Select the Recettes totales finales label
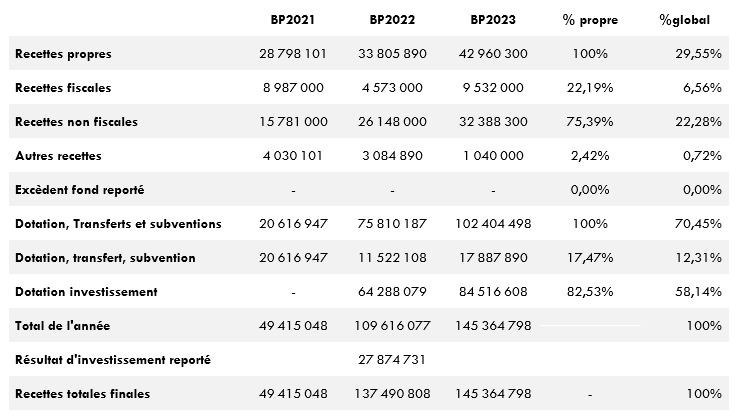 [83, 394]
